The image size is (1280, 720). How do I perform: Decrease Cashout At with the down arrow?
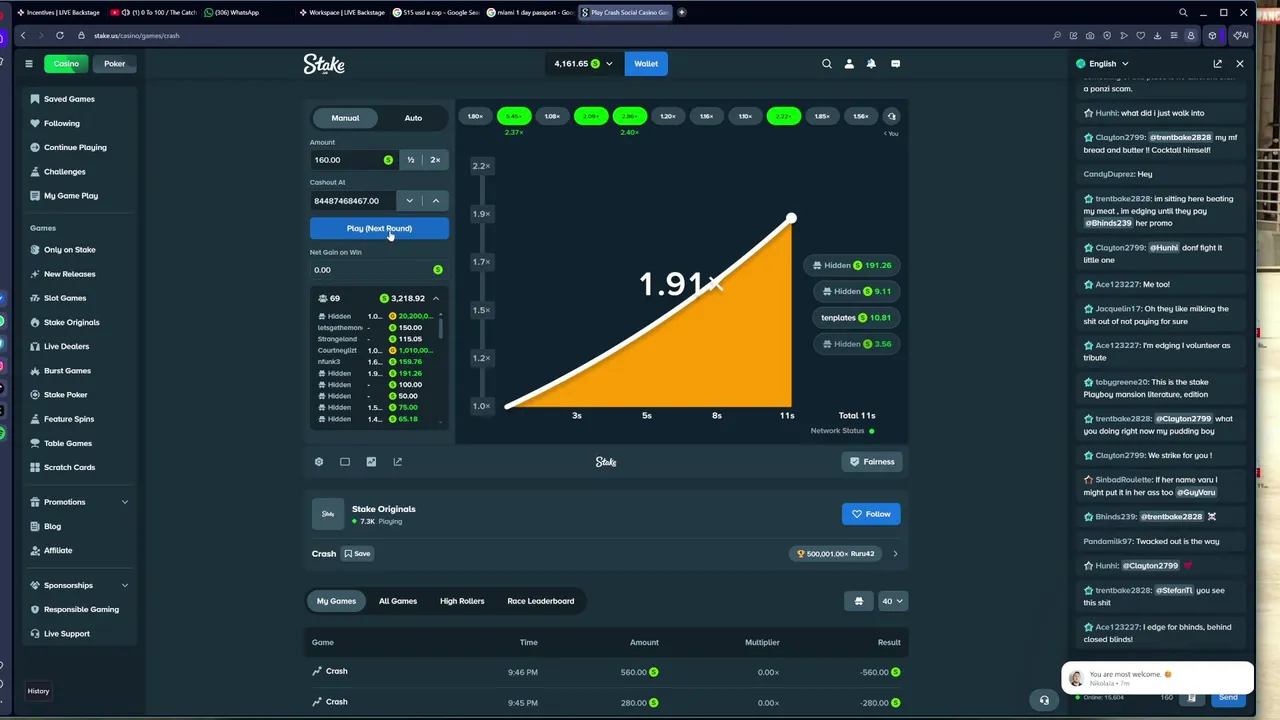click(x=409, y=201)
